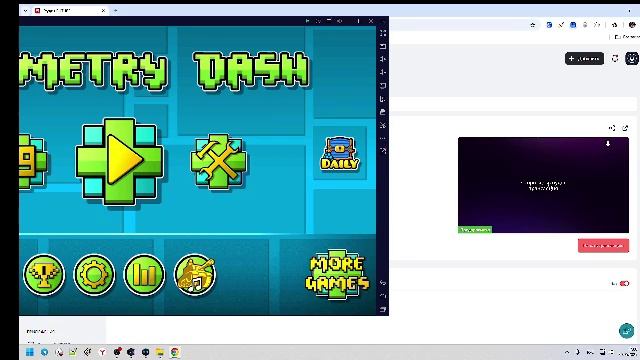Open the game settings gear button
Image resolution: width=640 pixels, height=360 pixels.
click(94, 274)
